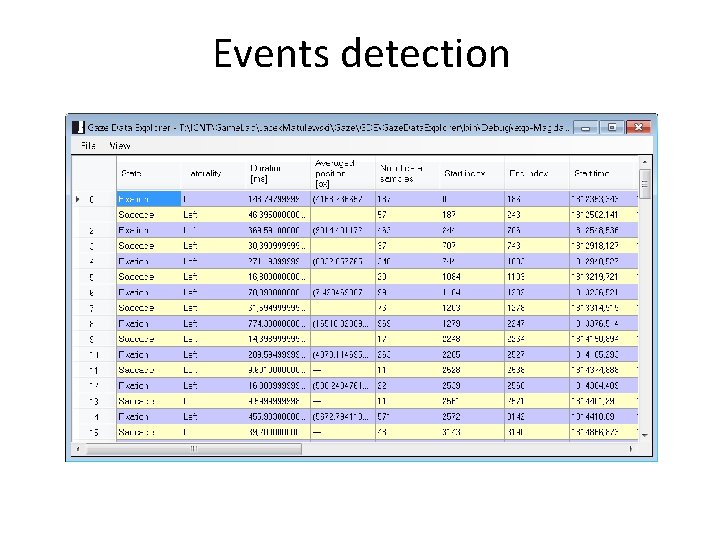The height and width of the screenshot is (540, 720).
Task: Select the start index cell 1279
Action: tap(472, 323)
